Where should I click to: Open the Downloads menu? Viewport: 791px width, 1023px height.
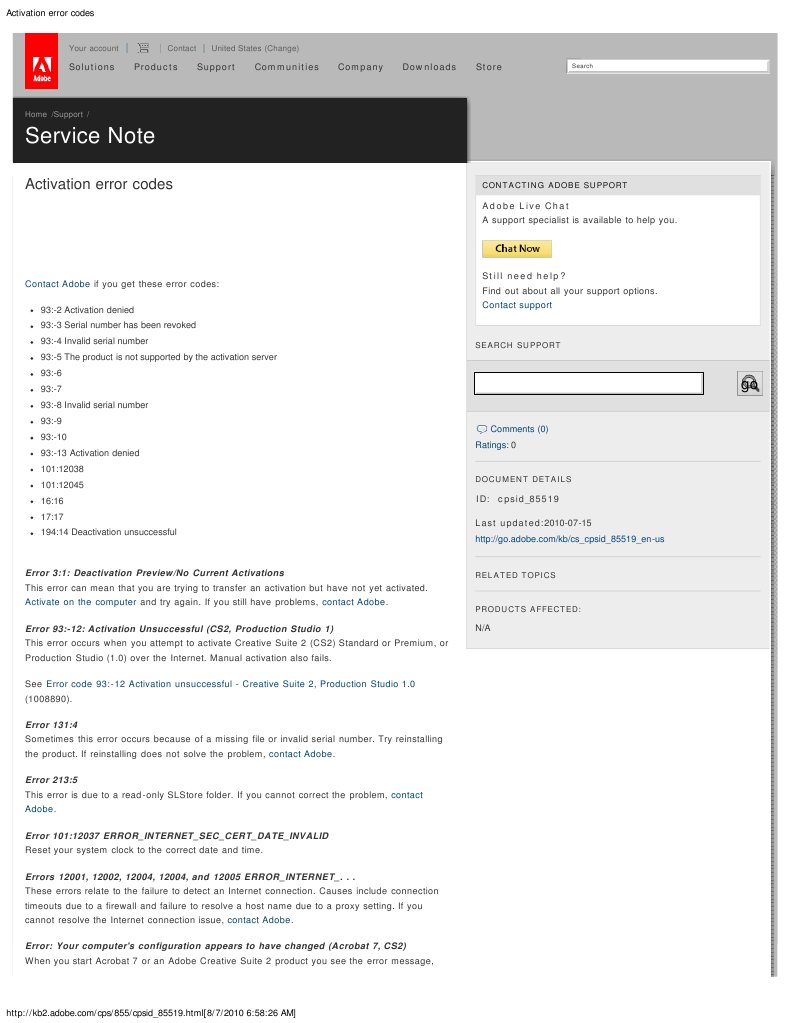click(x=429, y=67)
